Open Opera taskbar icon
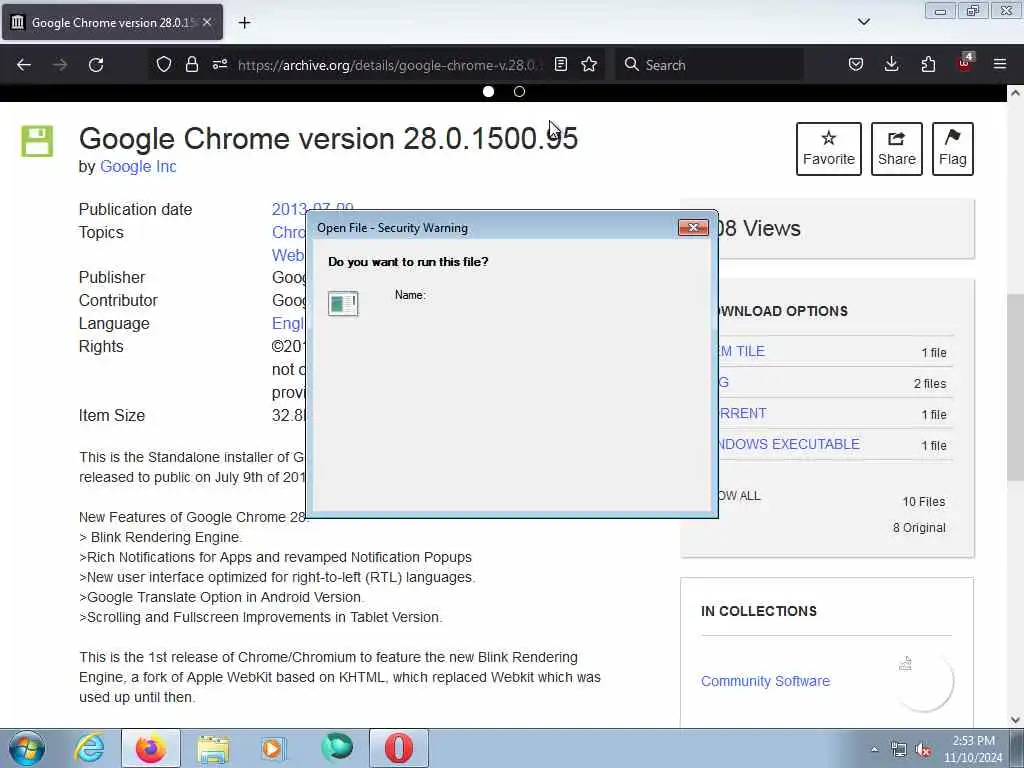Screen dimensions: 1024x768 (399, 748)
